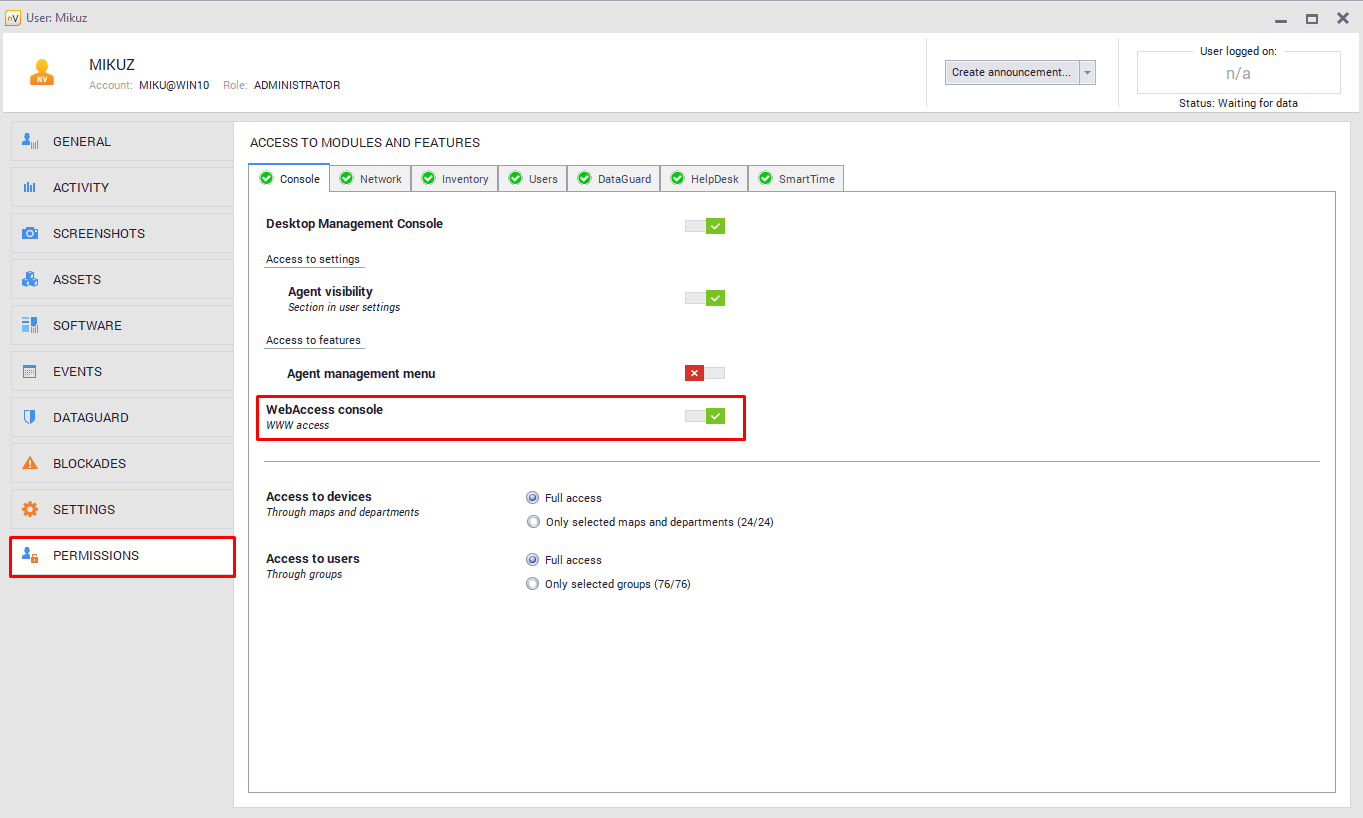The image size is (1363, 818).
Task: Switch to the Network tab
Action: point(371,179)
